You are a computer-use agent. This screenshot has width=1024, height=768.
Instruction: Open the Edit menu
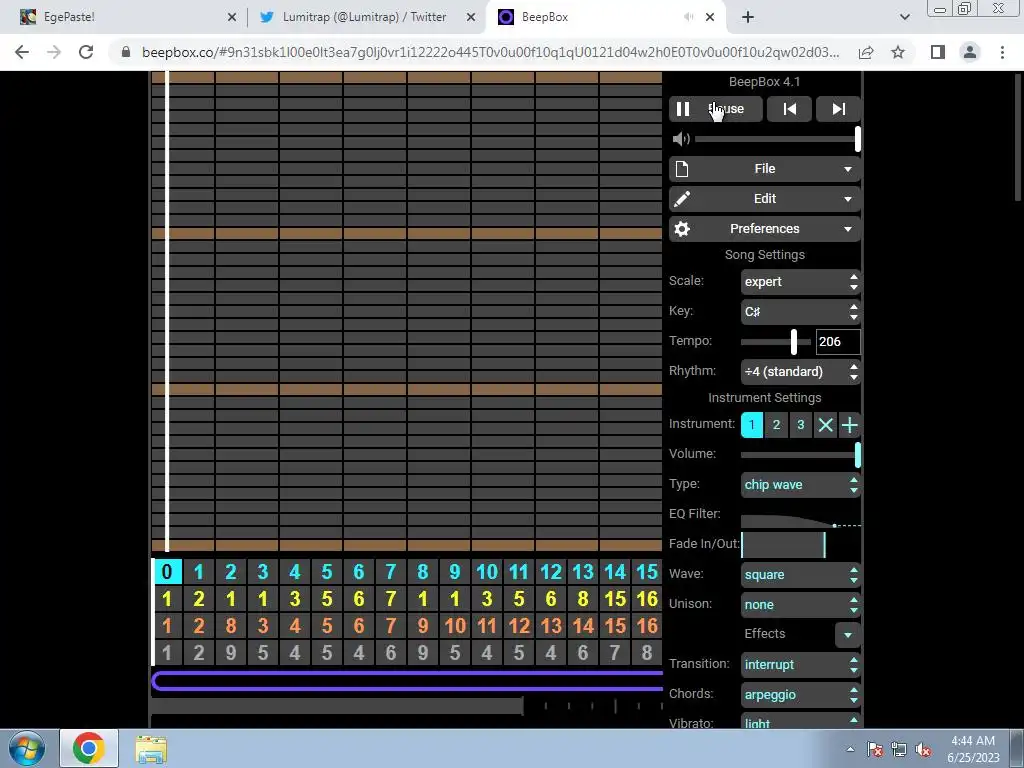pos(765,199)
